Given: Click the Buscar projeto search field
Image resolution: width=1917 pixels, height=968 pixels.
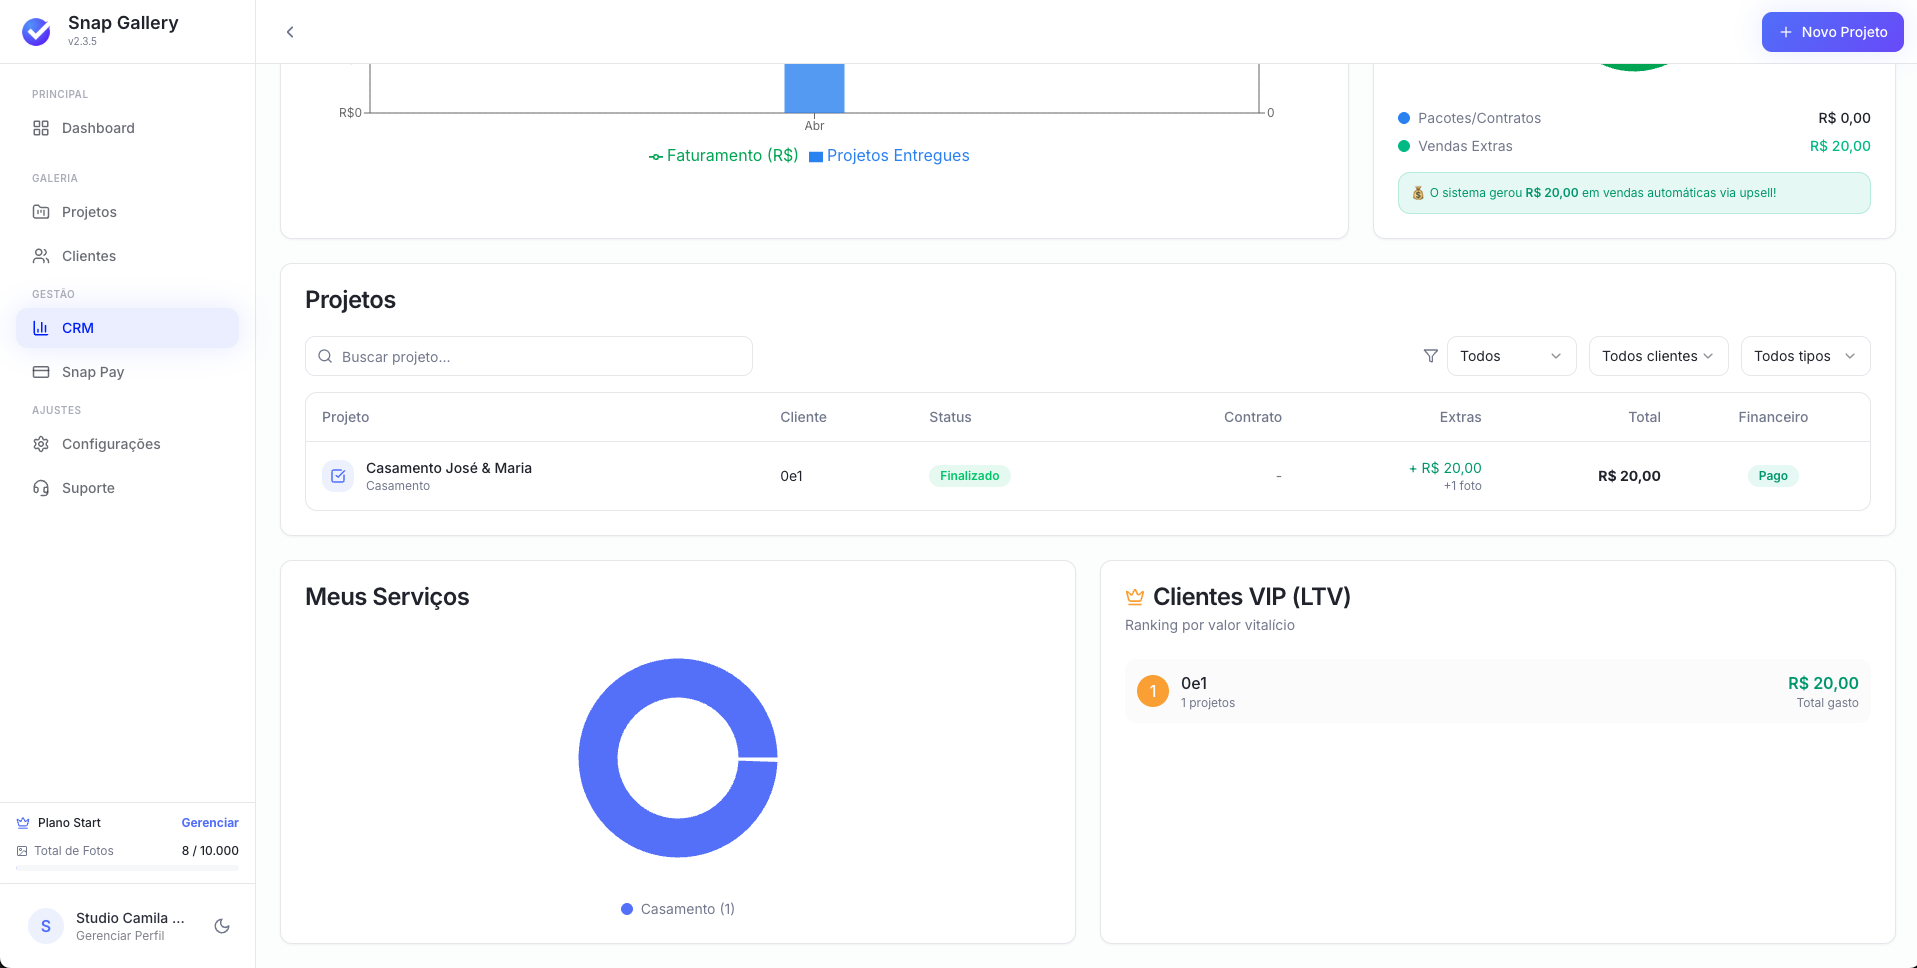Looking at the screenshot, I should pyautogui.click(x=529, y=356).
